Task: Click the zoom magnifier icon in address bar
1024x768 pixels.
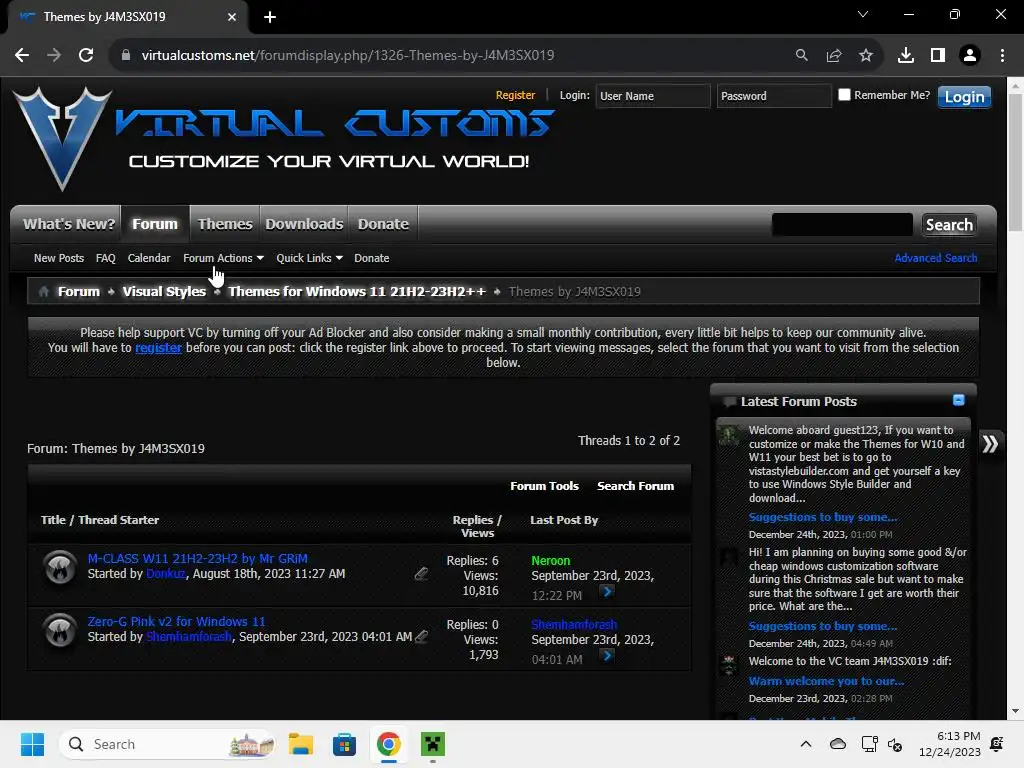Action: (x=801, y=56)
